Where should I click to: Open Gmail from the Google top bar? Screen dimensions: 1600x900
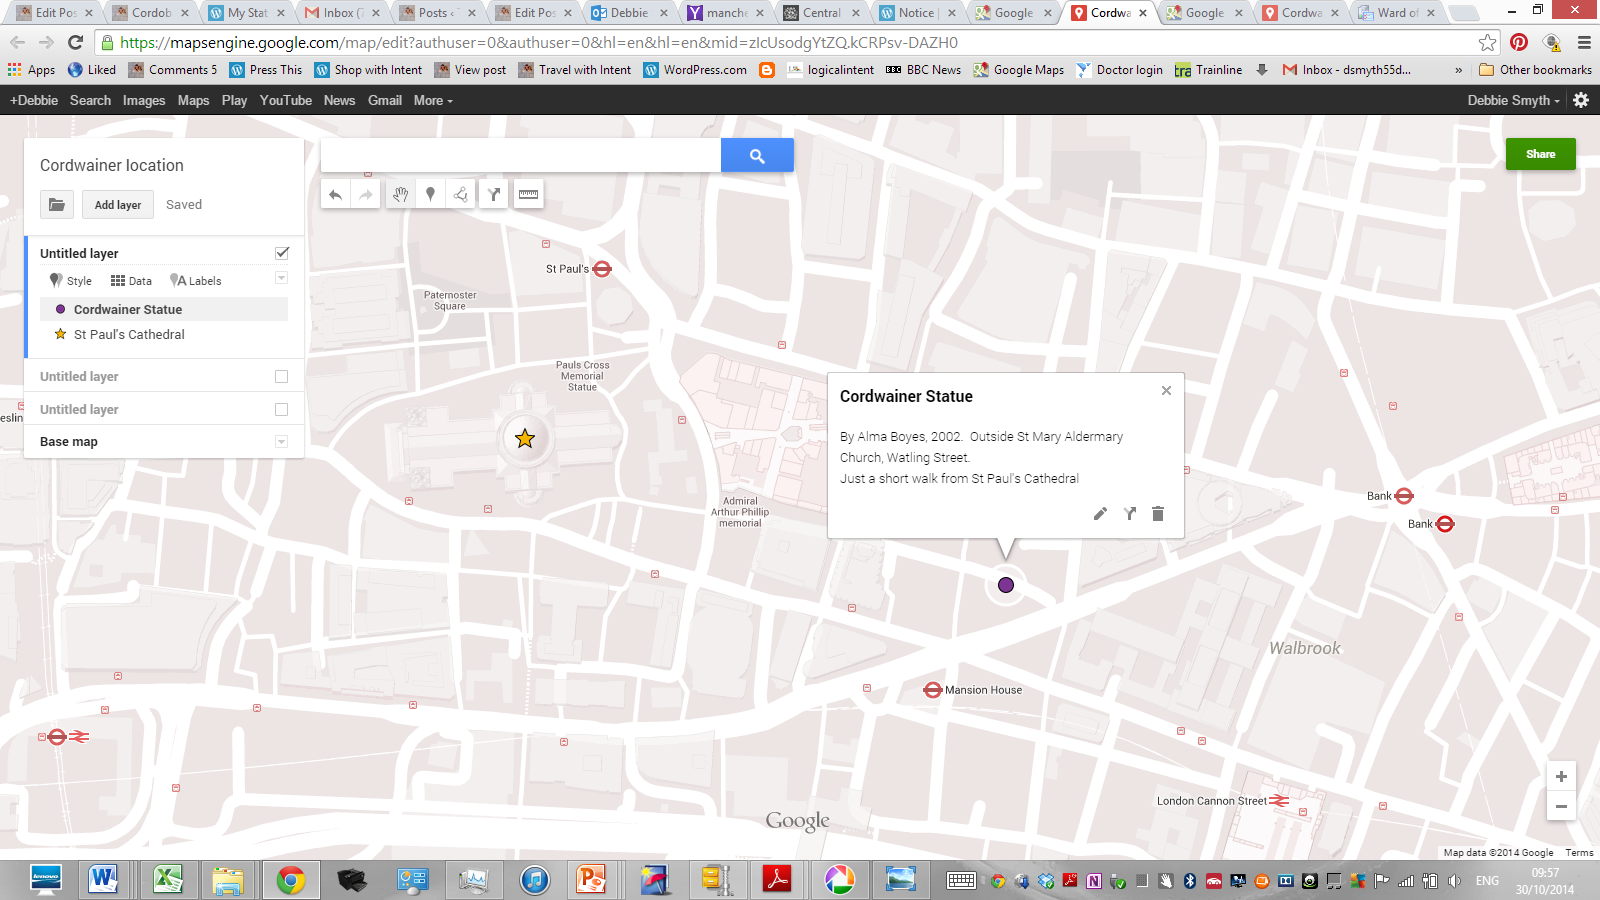click(384, 101)
